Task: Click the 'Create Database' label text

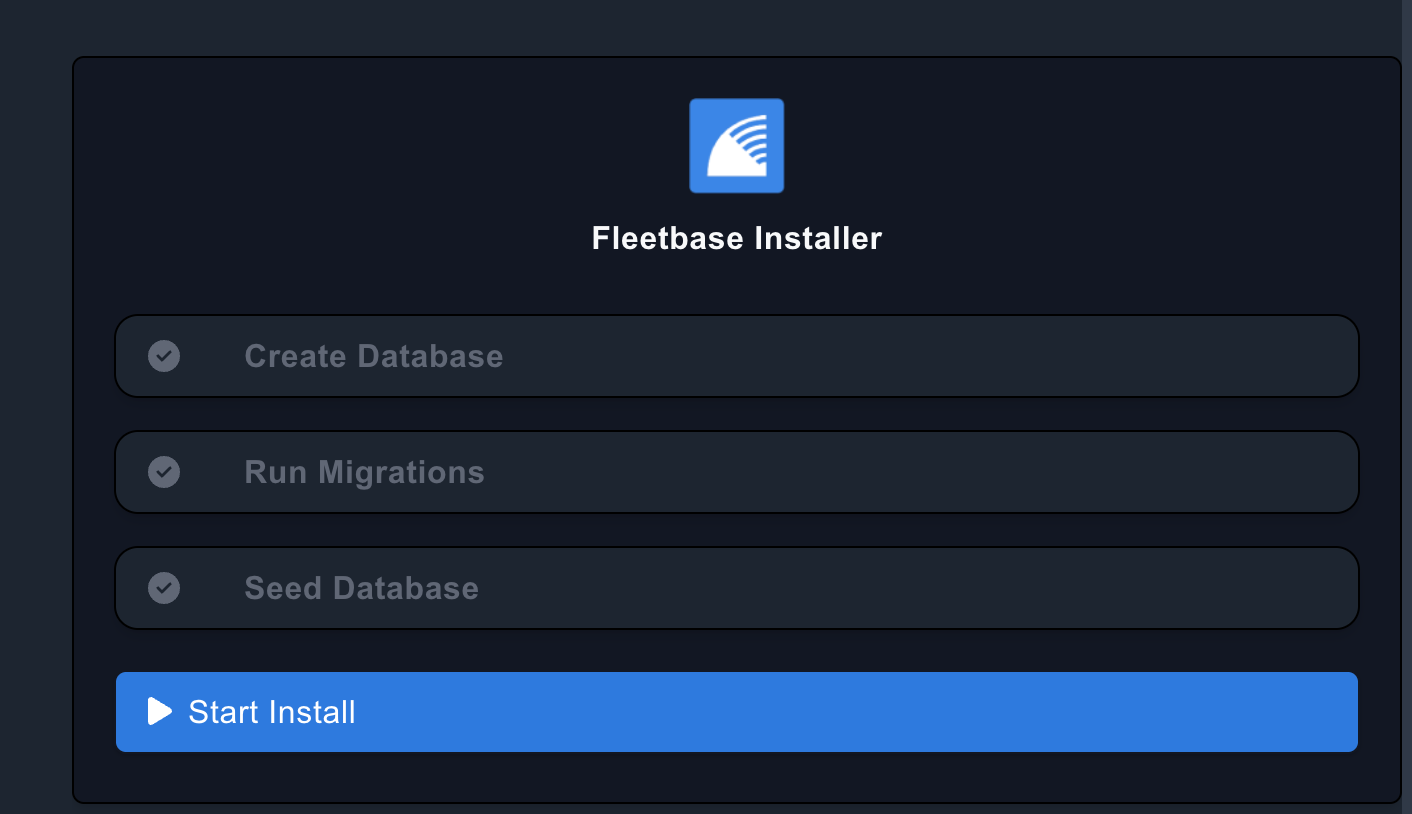Action: (x=374, y=356)
